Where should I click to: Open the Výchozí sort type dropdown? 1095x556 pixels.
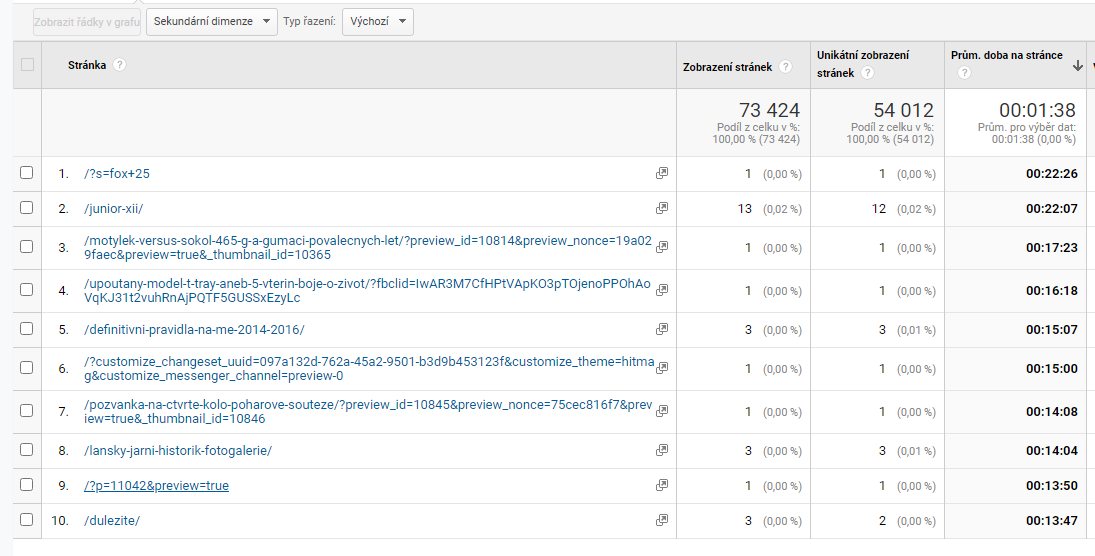click(x=378, y=22)
